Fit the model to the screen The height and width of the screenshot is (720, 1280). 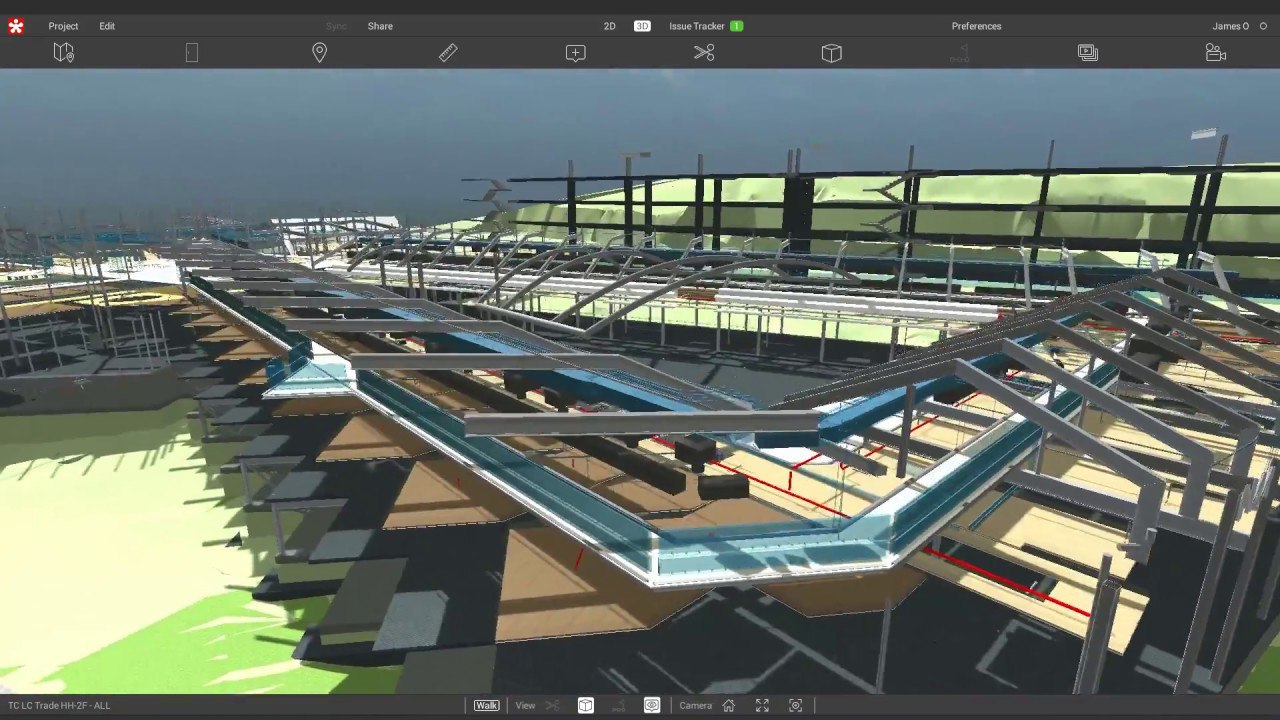(762, 705)
